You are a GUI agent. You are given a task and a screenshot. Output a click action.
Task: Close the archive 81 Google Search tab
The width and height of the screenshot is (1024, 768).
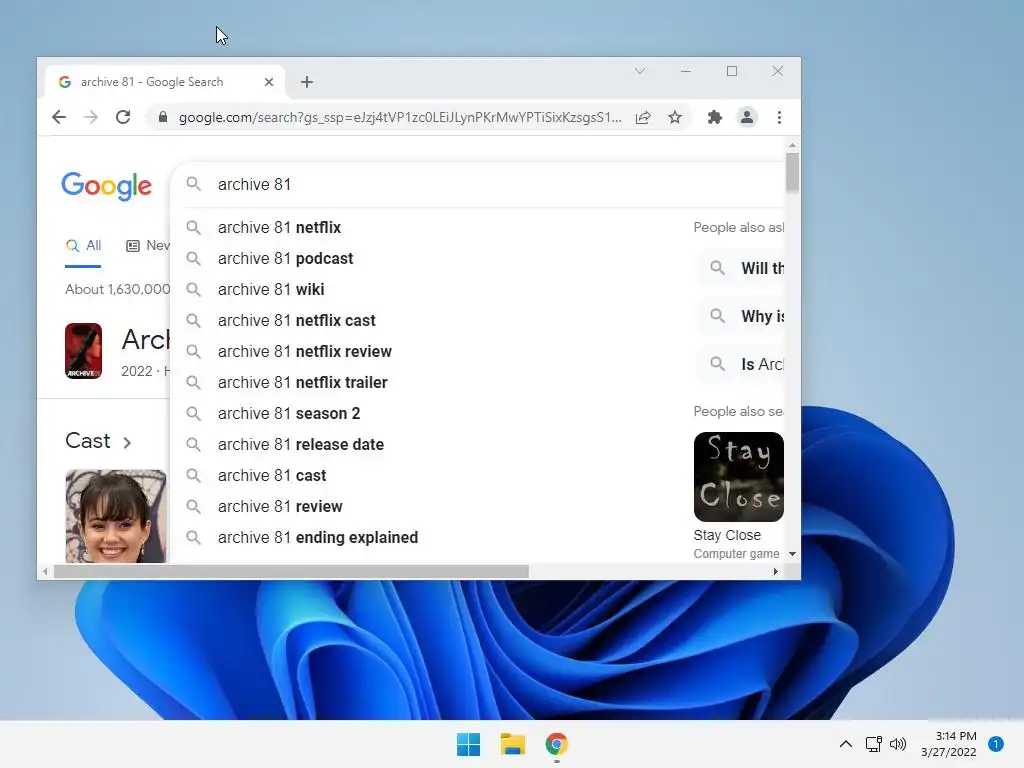pyautogui.click(x=269, y=82)
